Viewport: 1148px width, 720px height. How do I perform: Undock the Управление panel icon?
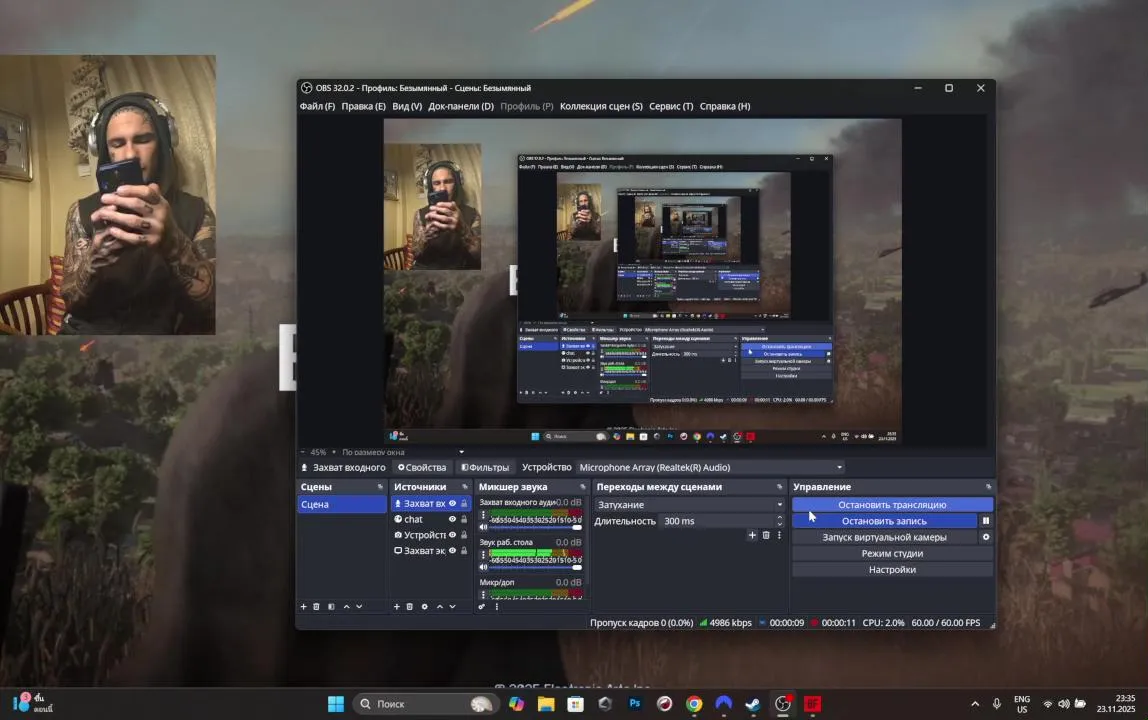coord(988,486)
